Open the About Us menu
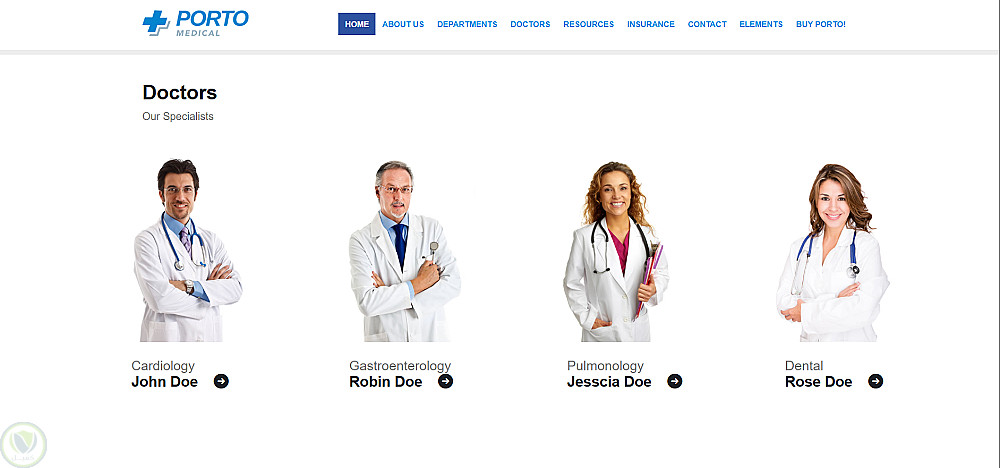Viewport: 1000px width, 468px height. click(403, 24)
